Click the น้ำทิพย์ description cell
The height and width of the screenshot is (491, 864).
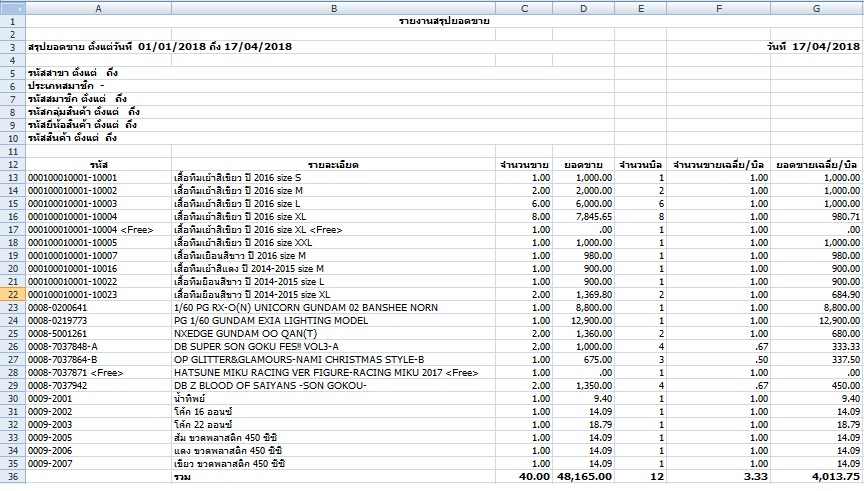pyautogui.click(x=333, y=398)
